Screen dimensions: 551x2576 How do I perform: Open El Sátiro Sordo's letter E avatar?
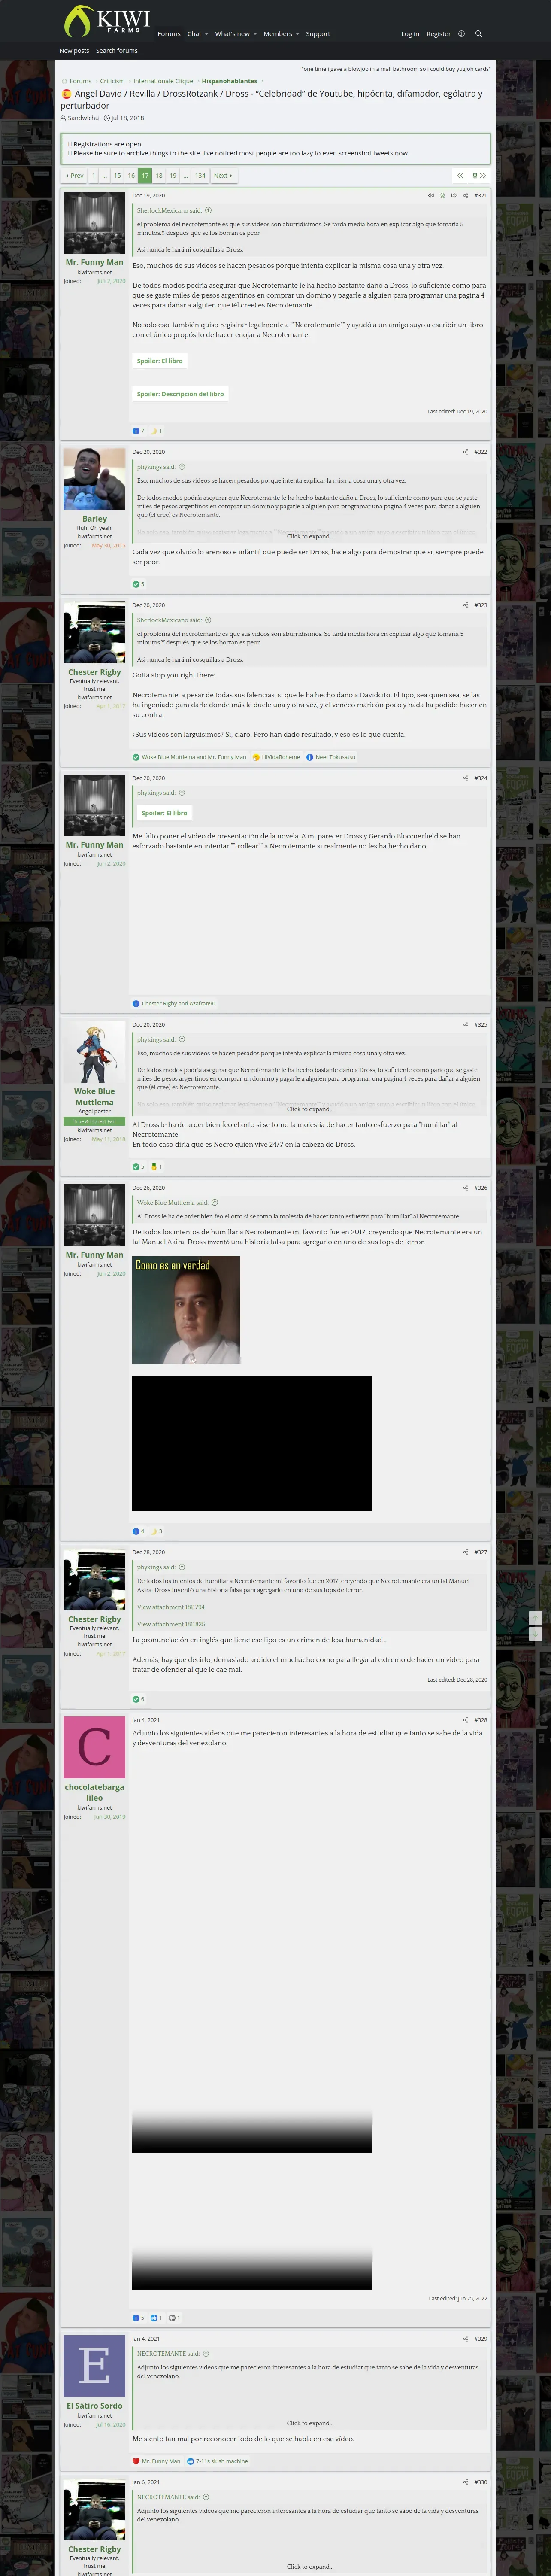pos(94,2366)
